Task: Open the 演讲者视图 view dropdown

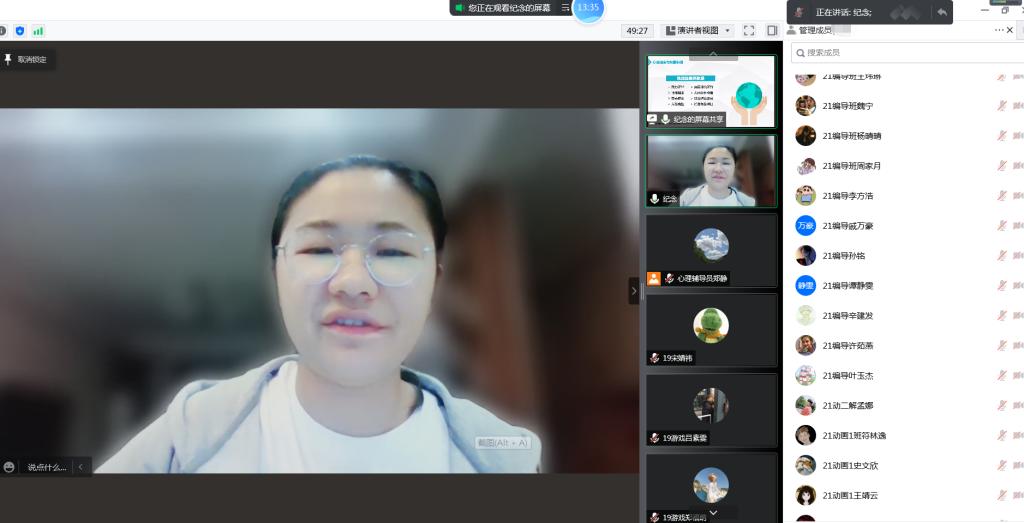Action: [698, 31]
